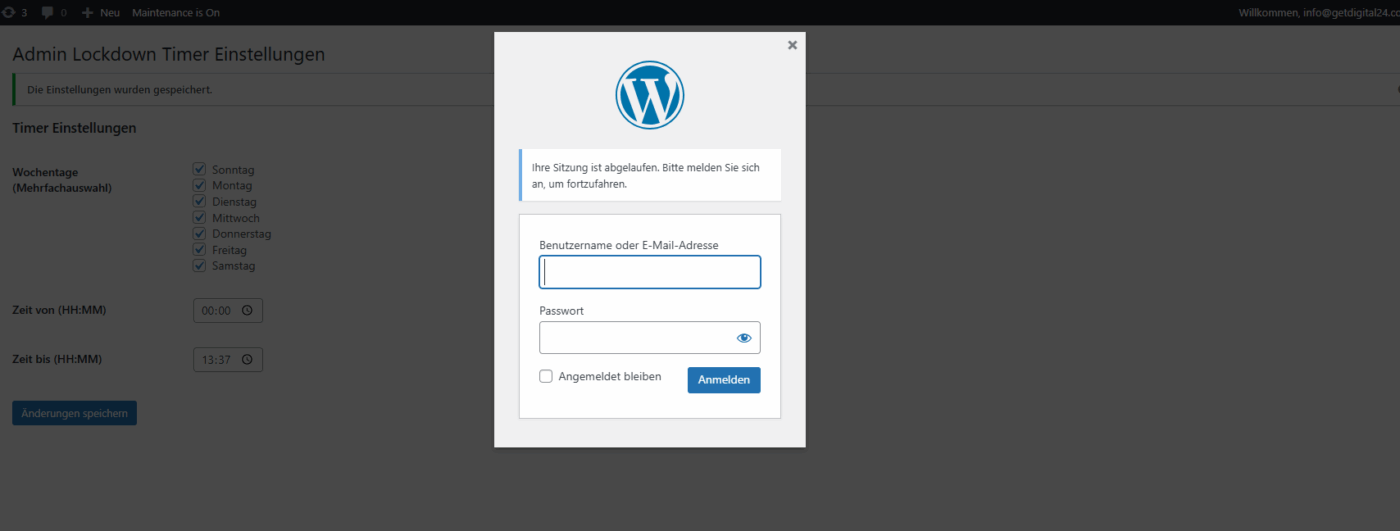1400x531 pixels.
Task: Open time picker clock for Zeit bis
Action: tap(247, 359)
